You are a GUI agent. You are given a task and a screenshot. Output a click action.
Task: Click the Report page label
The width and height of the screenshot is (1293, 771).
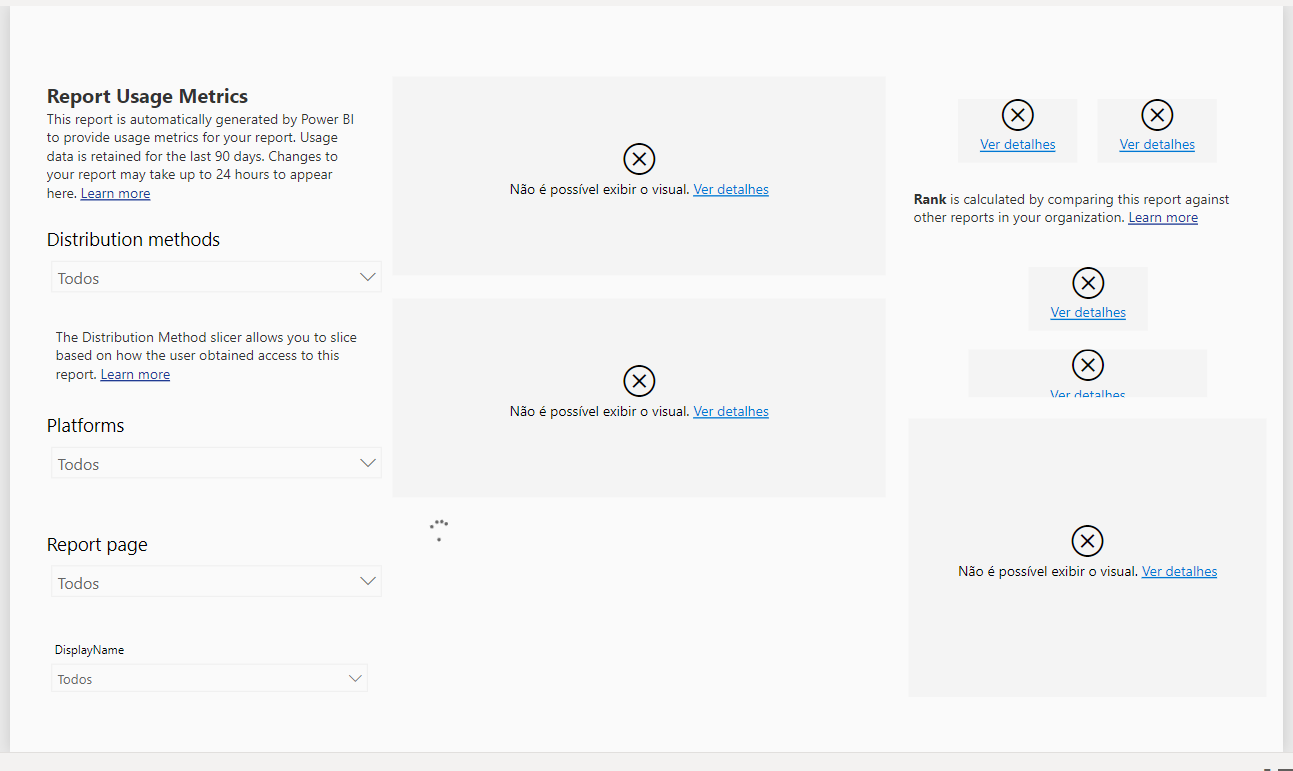97,545
